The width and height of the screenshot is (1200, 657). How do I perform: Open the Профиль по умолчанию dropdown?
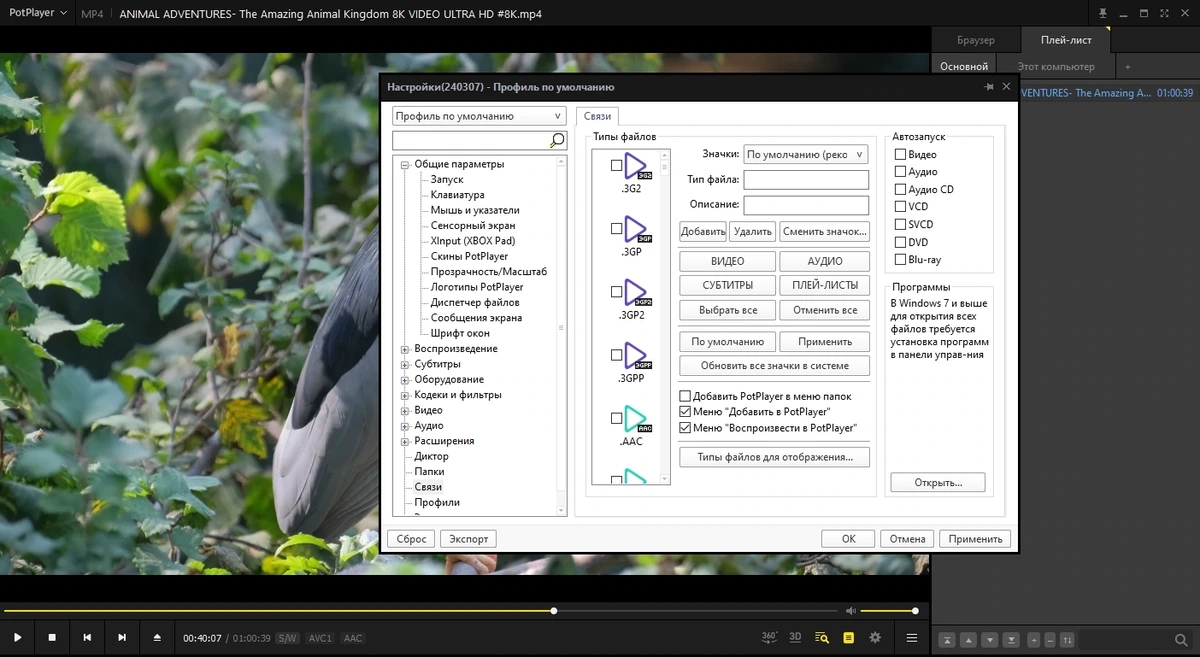(480, 116)
